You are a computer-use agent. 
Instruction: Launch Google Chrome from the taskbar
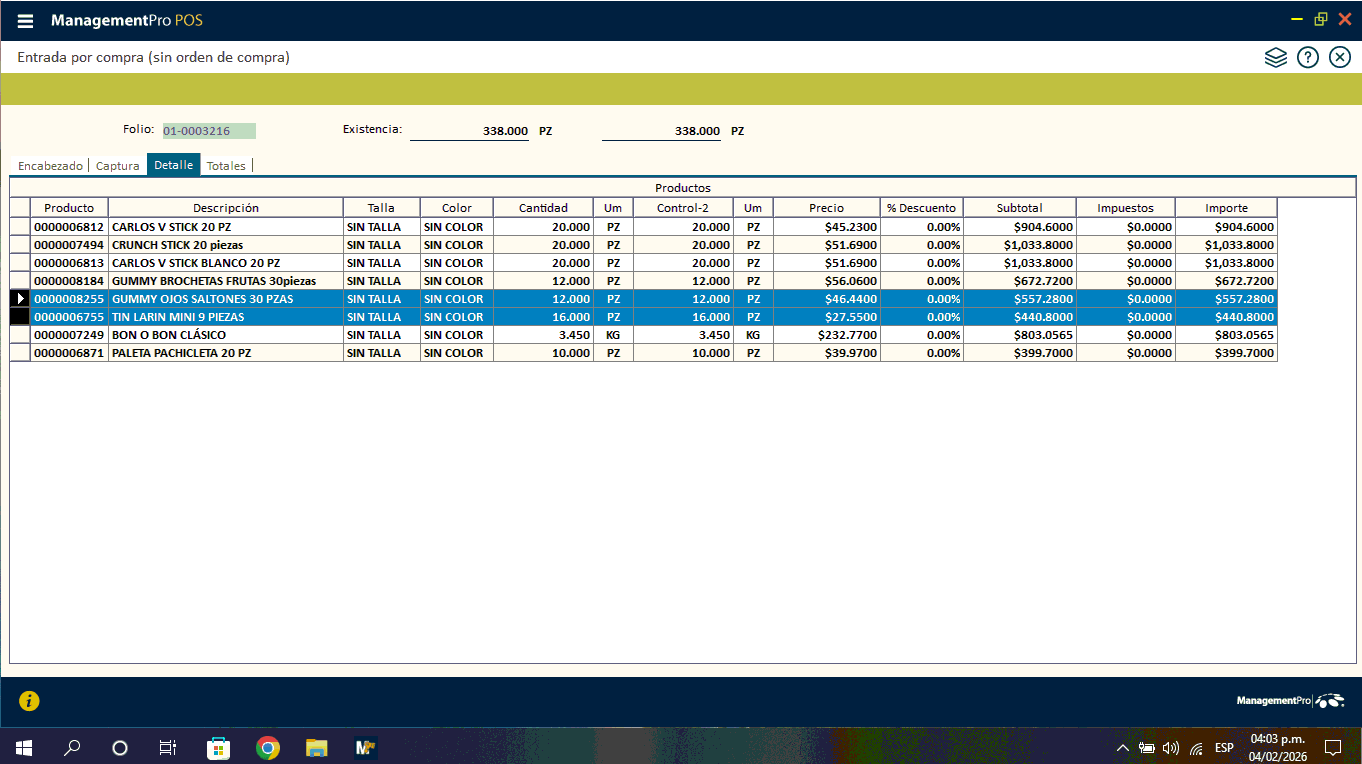click(267, 747)
